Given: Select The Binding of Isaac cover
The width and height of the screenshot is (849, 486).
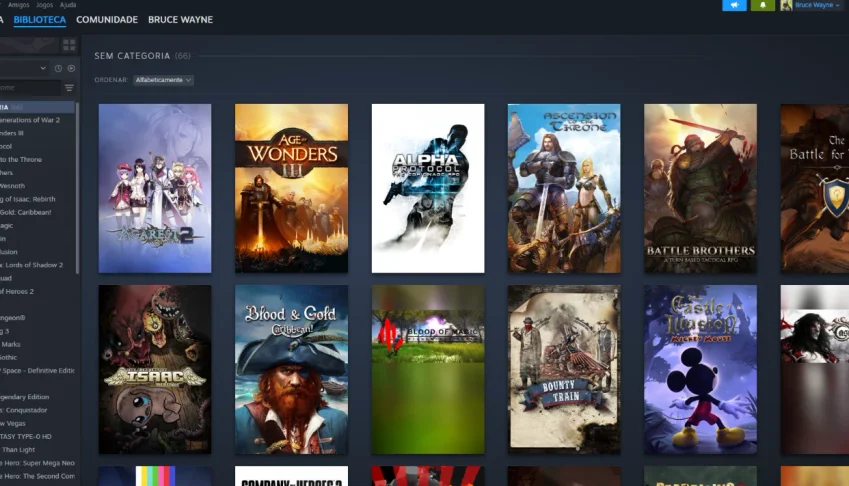Looking at the screenshot, I should [155, 370].
